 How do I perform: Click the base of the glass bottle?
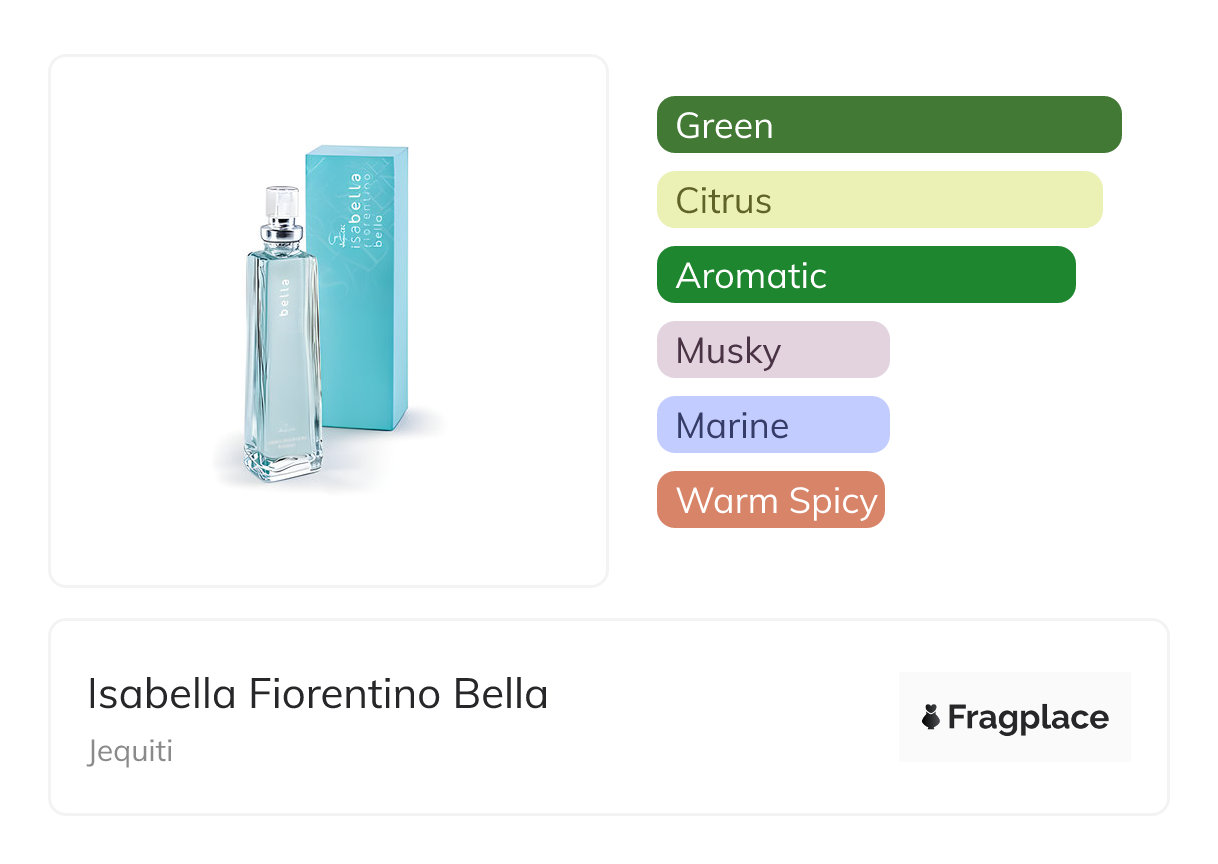[283, 462]
